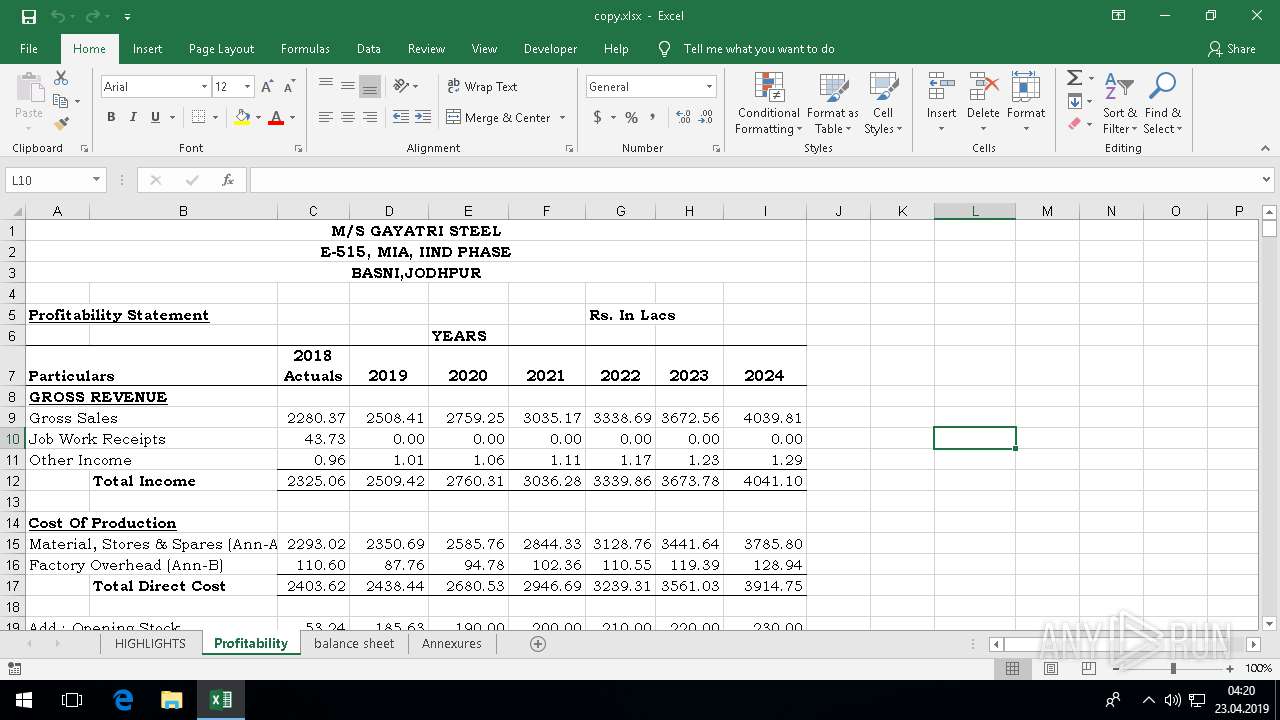Screen dimensions: 1280x720
Task: Apply Comma Style format
Action: coord(653,117)
